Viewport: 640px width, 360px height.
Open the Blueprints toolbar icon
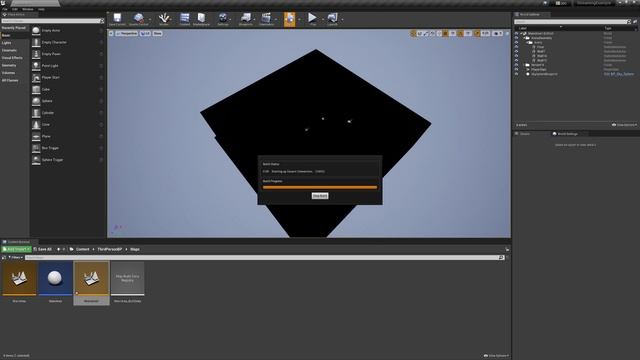[x=246, y=18]
